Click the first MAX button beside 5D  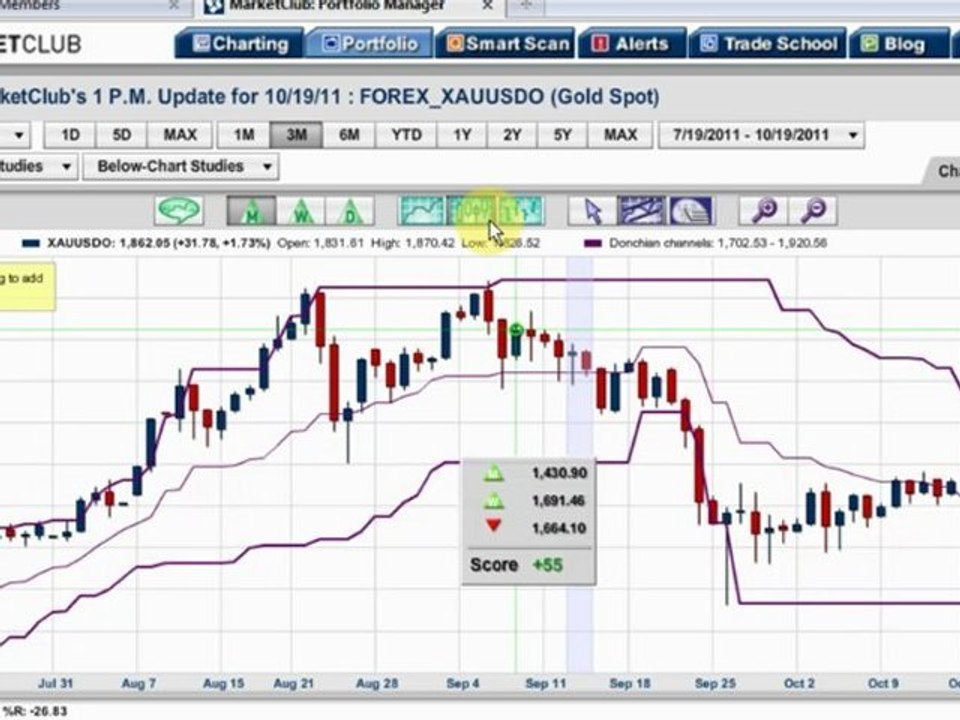(180, 135)
